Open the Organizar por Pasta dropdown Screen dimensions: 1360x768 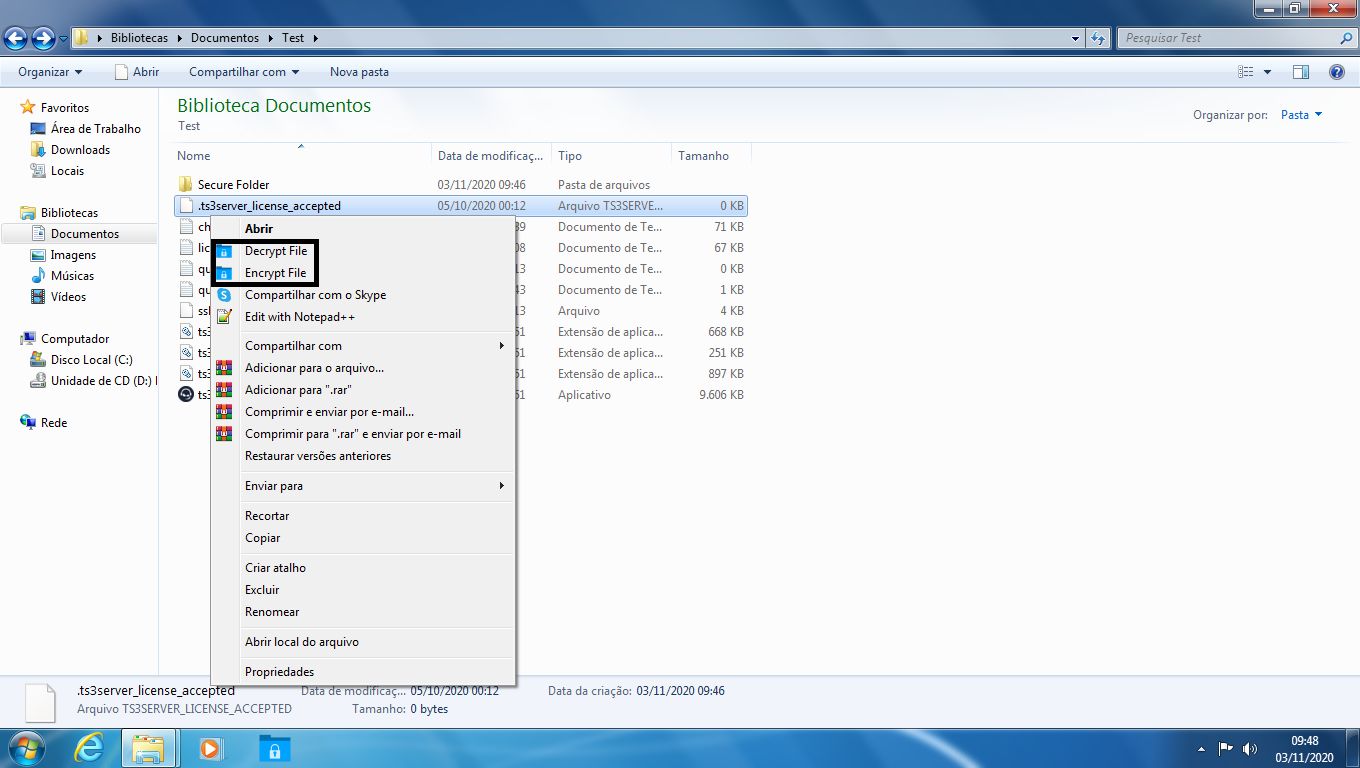[x=1301, y=115]
